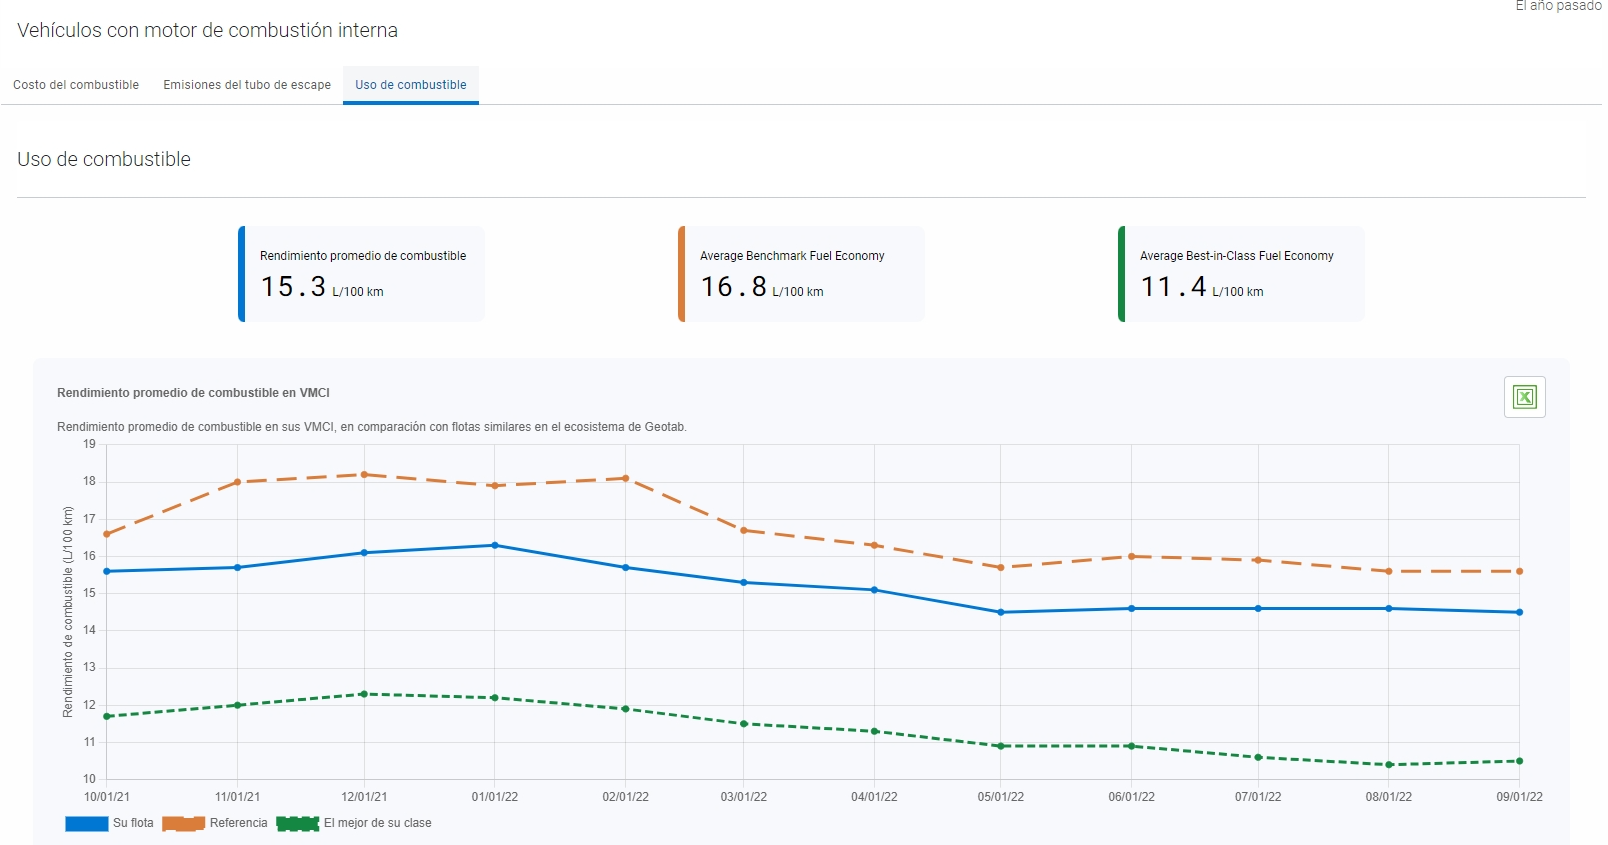Export the chart to Excel
Screen dimensions: 1608x845
tap(1524, 397)
